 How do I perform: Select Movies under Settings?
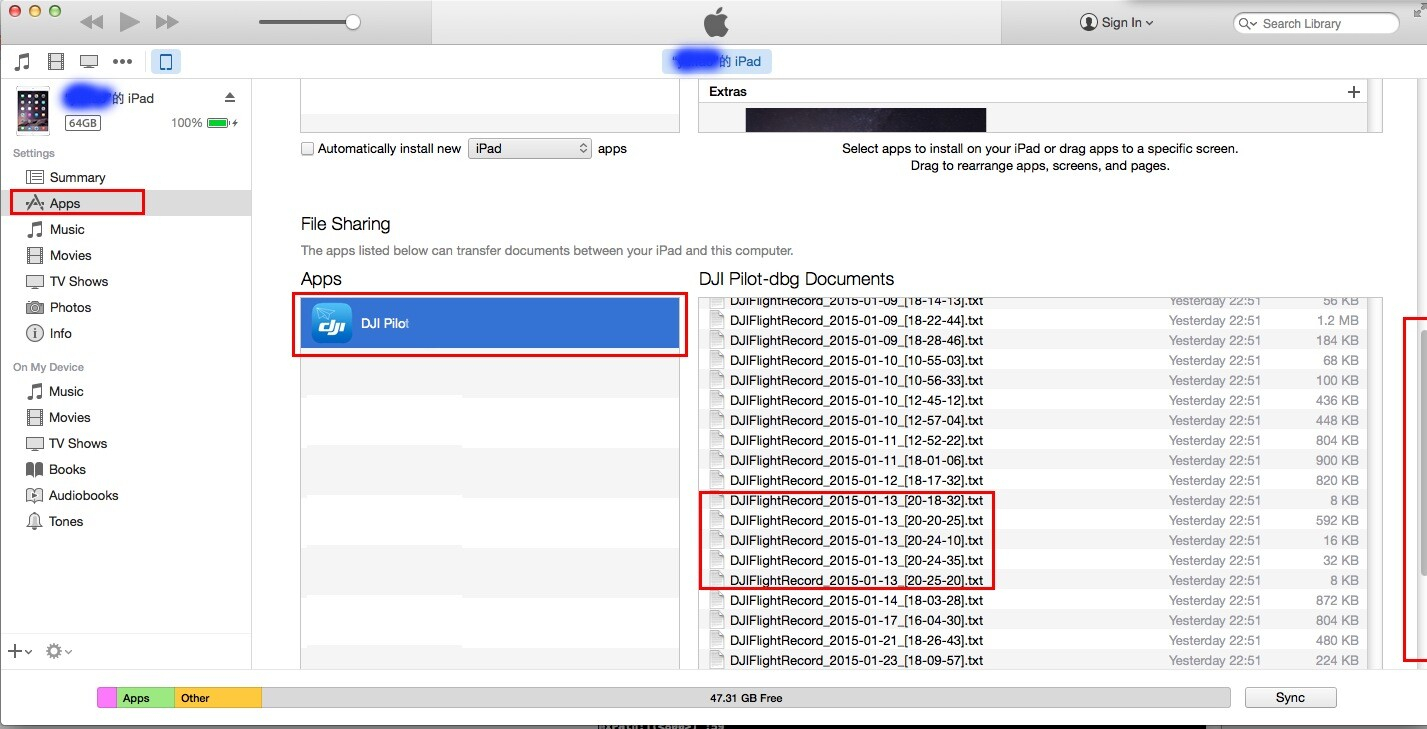pyautogui.click(x=70, y=255)
